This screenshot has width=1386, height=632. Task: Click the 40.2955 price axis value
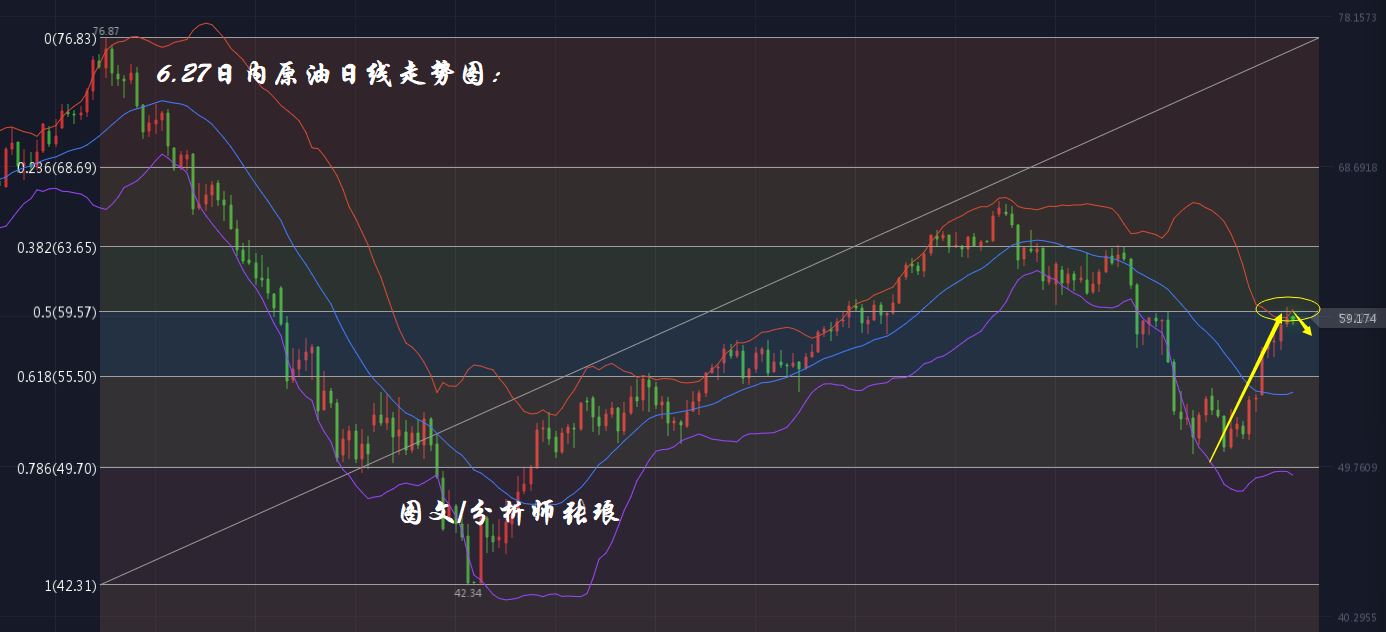coord(1357,618)
